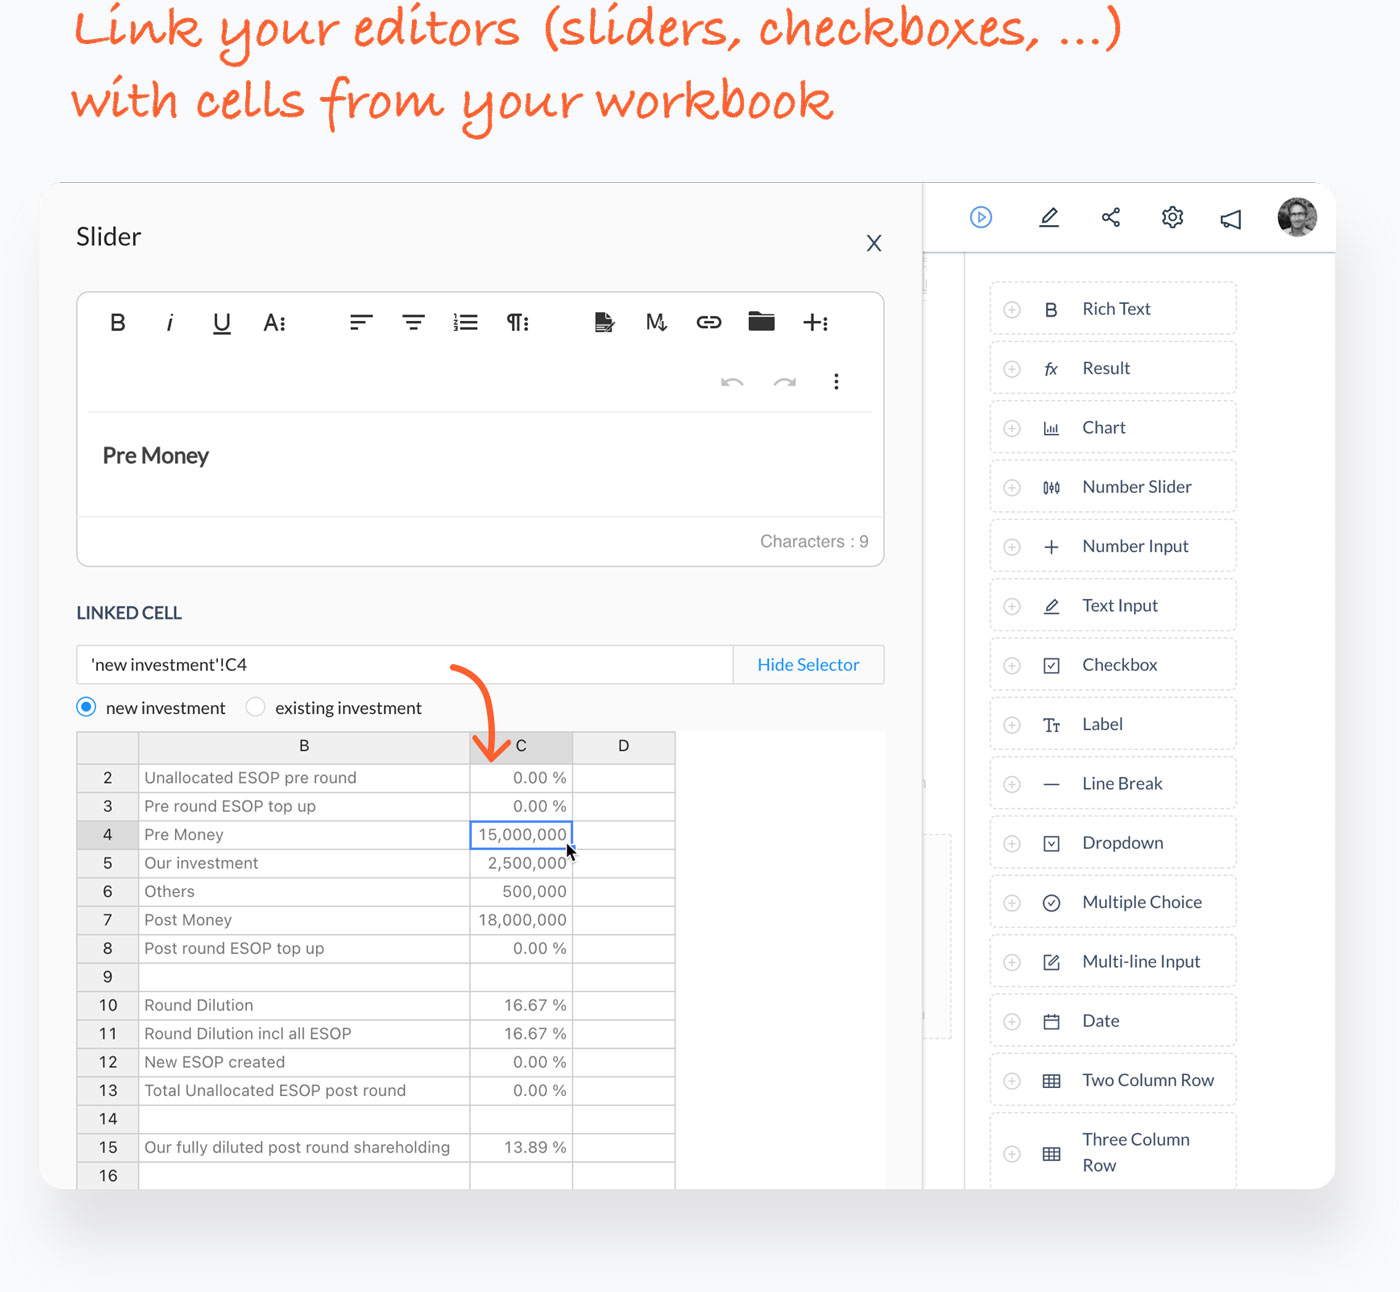Open the folder icon in the editor toolbar

761,321
